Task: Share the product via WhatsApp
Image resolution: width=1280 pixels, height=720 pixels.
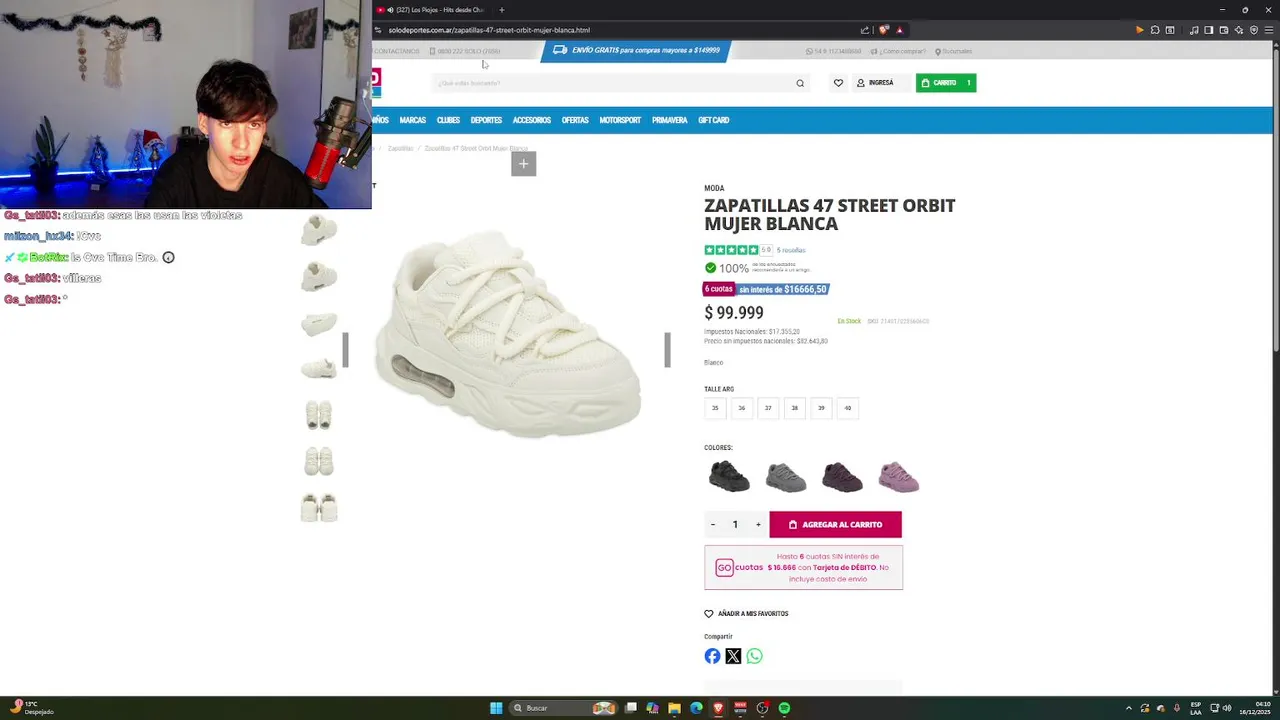Action: 754,656
